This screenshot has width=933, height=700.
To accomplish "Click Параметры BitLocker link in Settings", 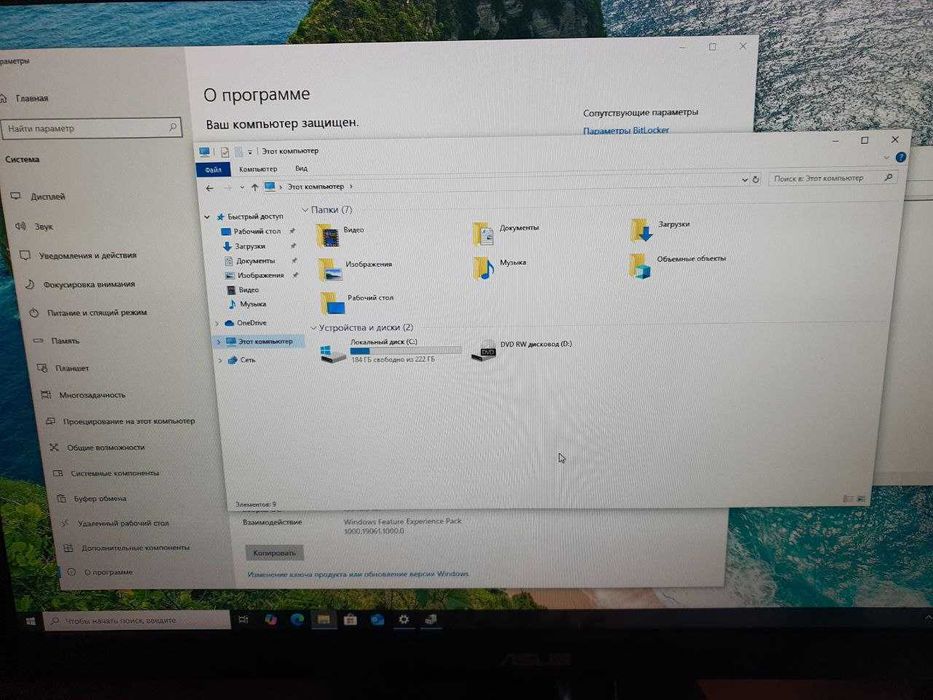I will pyautogui.click(x=626, y=130).
